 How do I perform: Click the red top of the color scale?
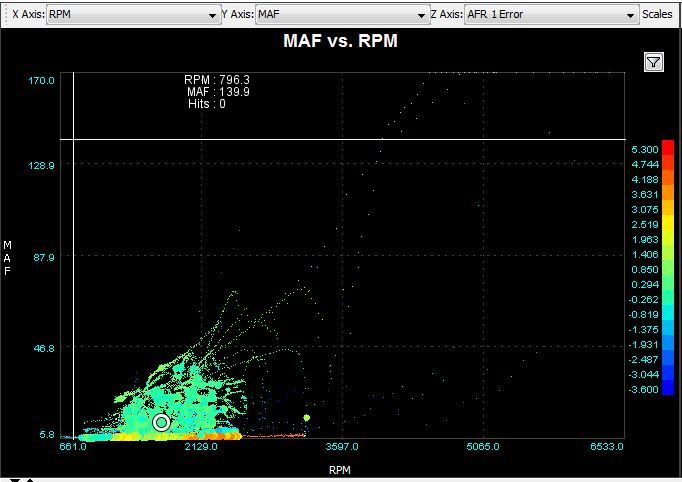click(x=668, y=148)
